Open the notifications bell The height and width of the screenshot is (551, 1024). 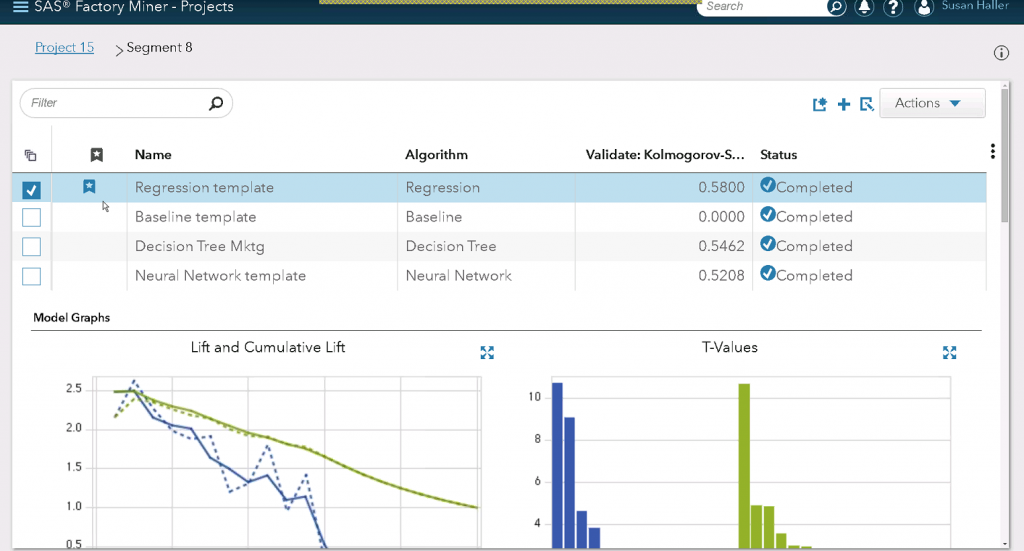(x=864, y=7)
